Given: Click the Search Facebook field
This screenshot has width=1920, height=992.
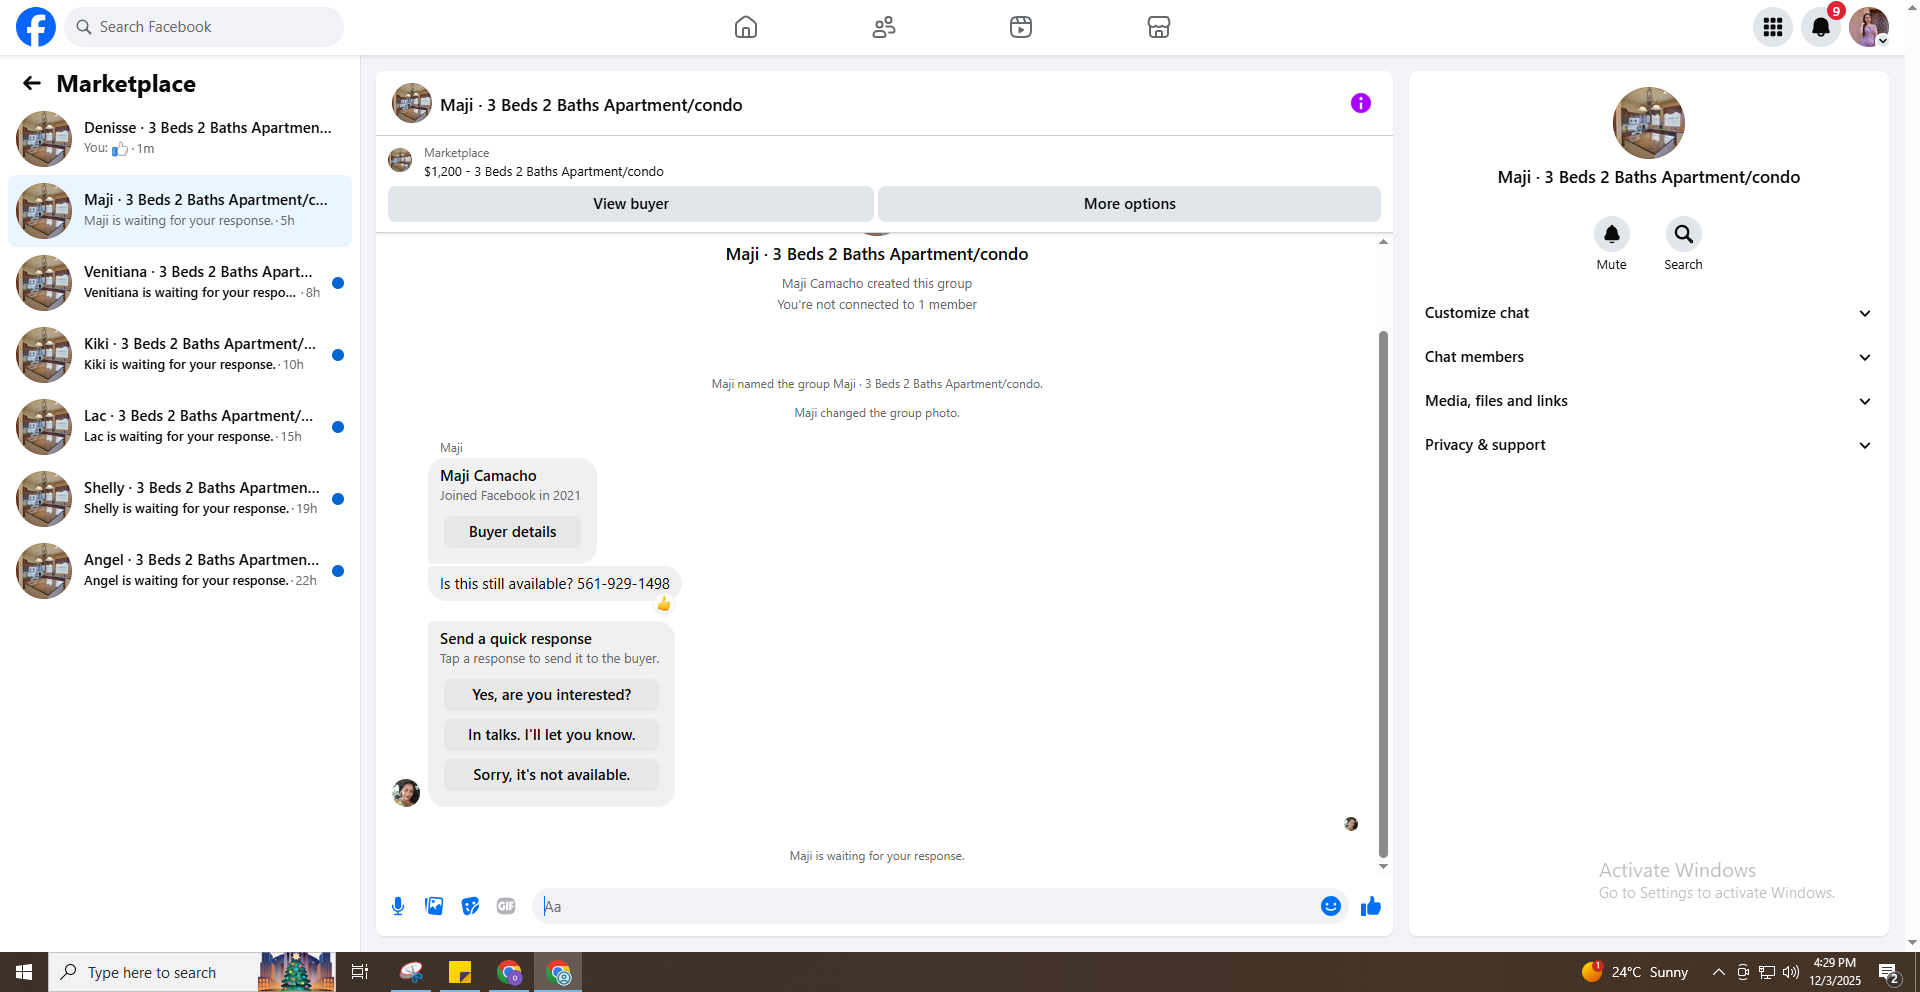Looking at the screenshot, I should 204,27.
